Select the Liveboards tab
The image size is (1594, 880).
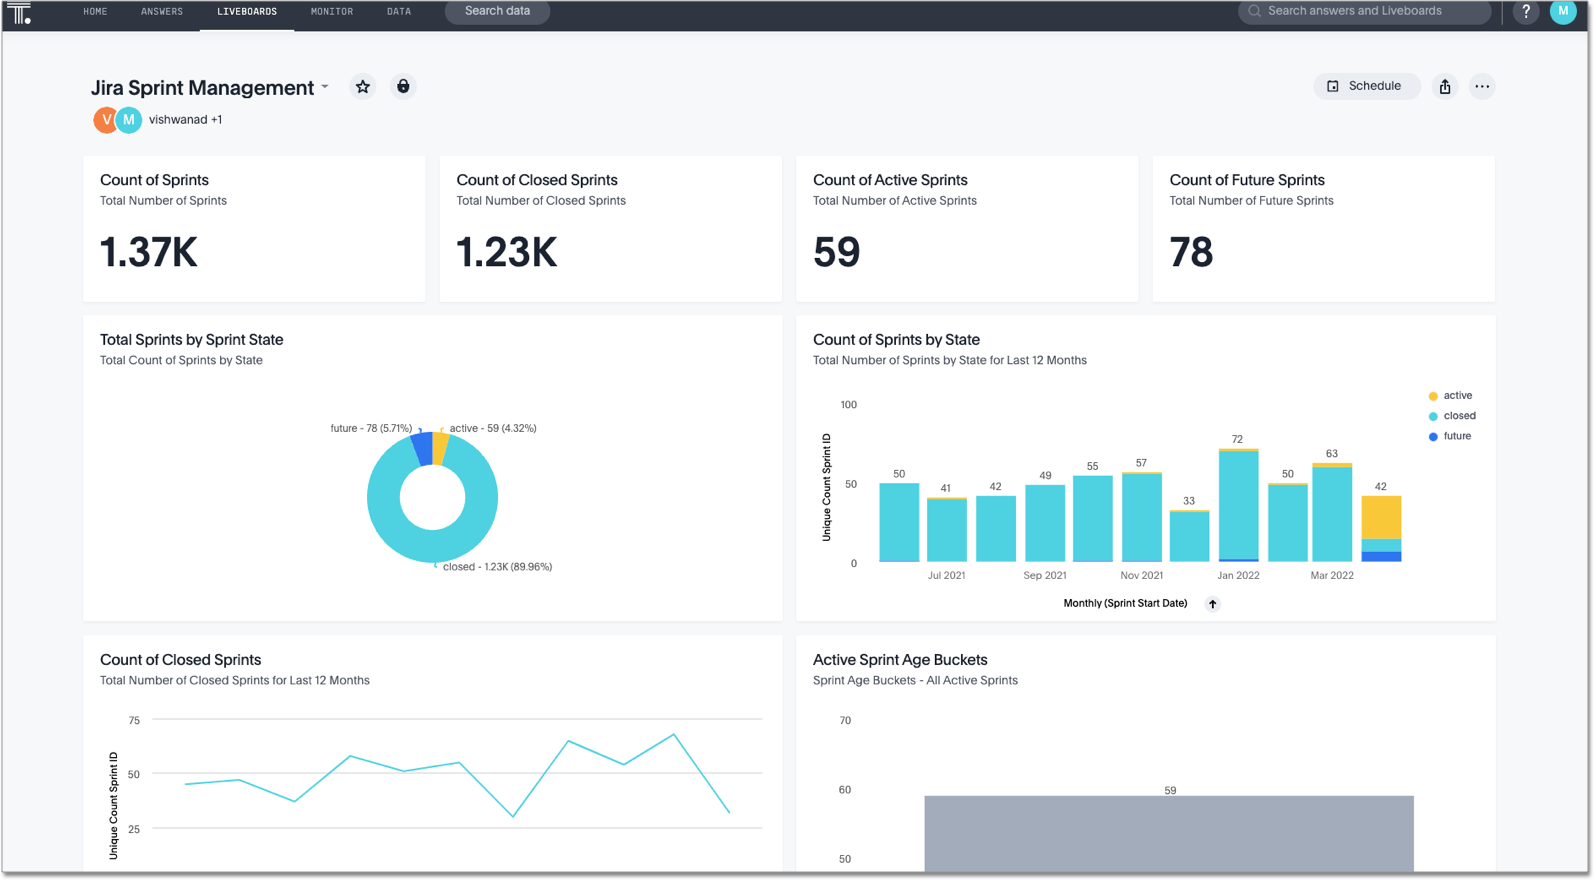pyautogui.click(x=247, y=12)
